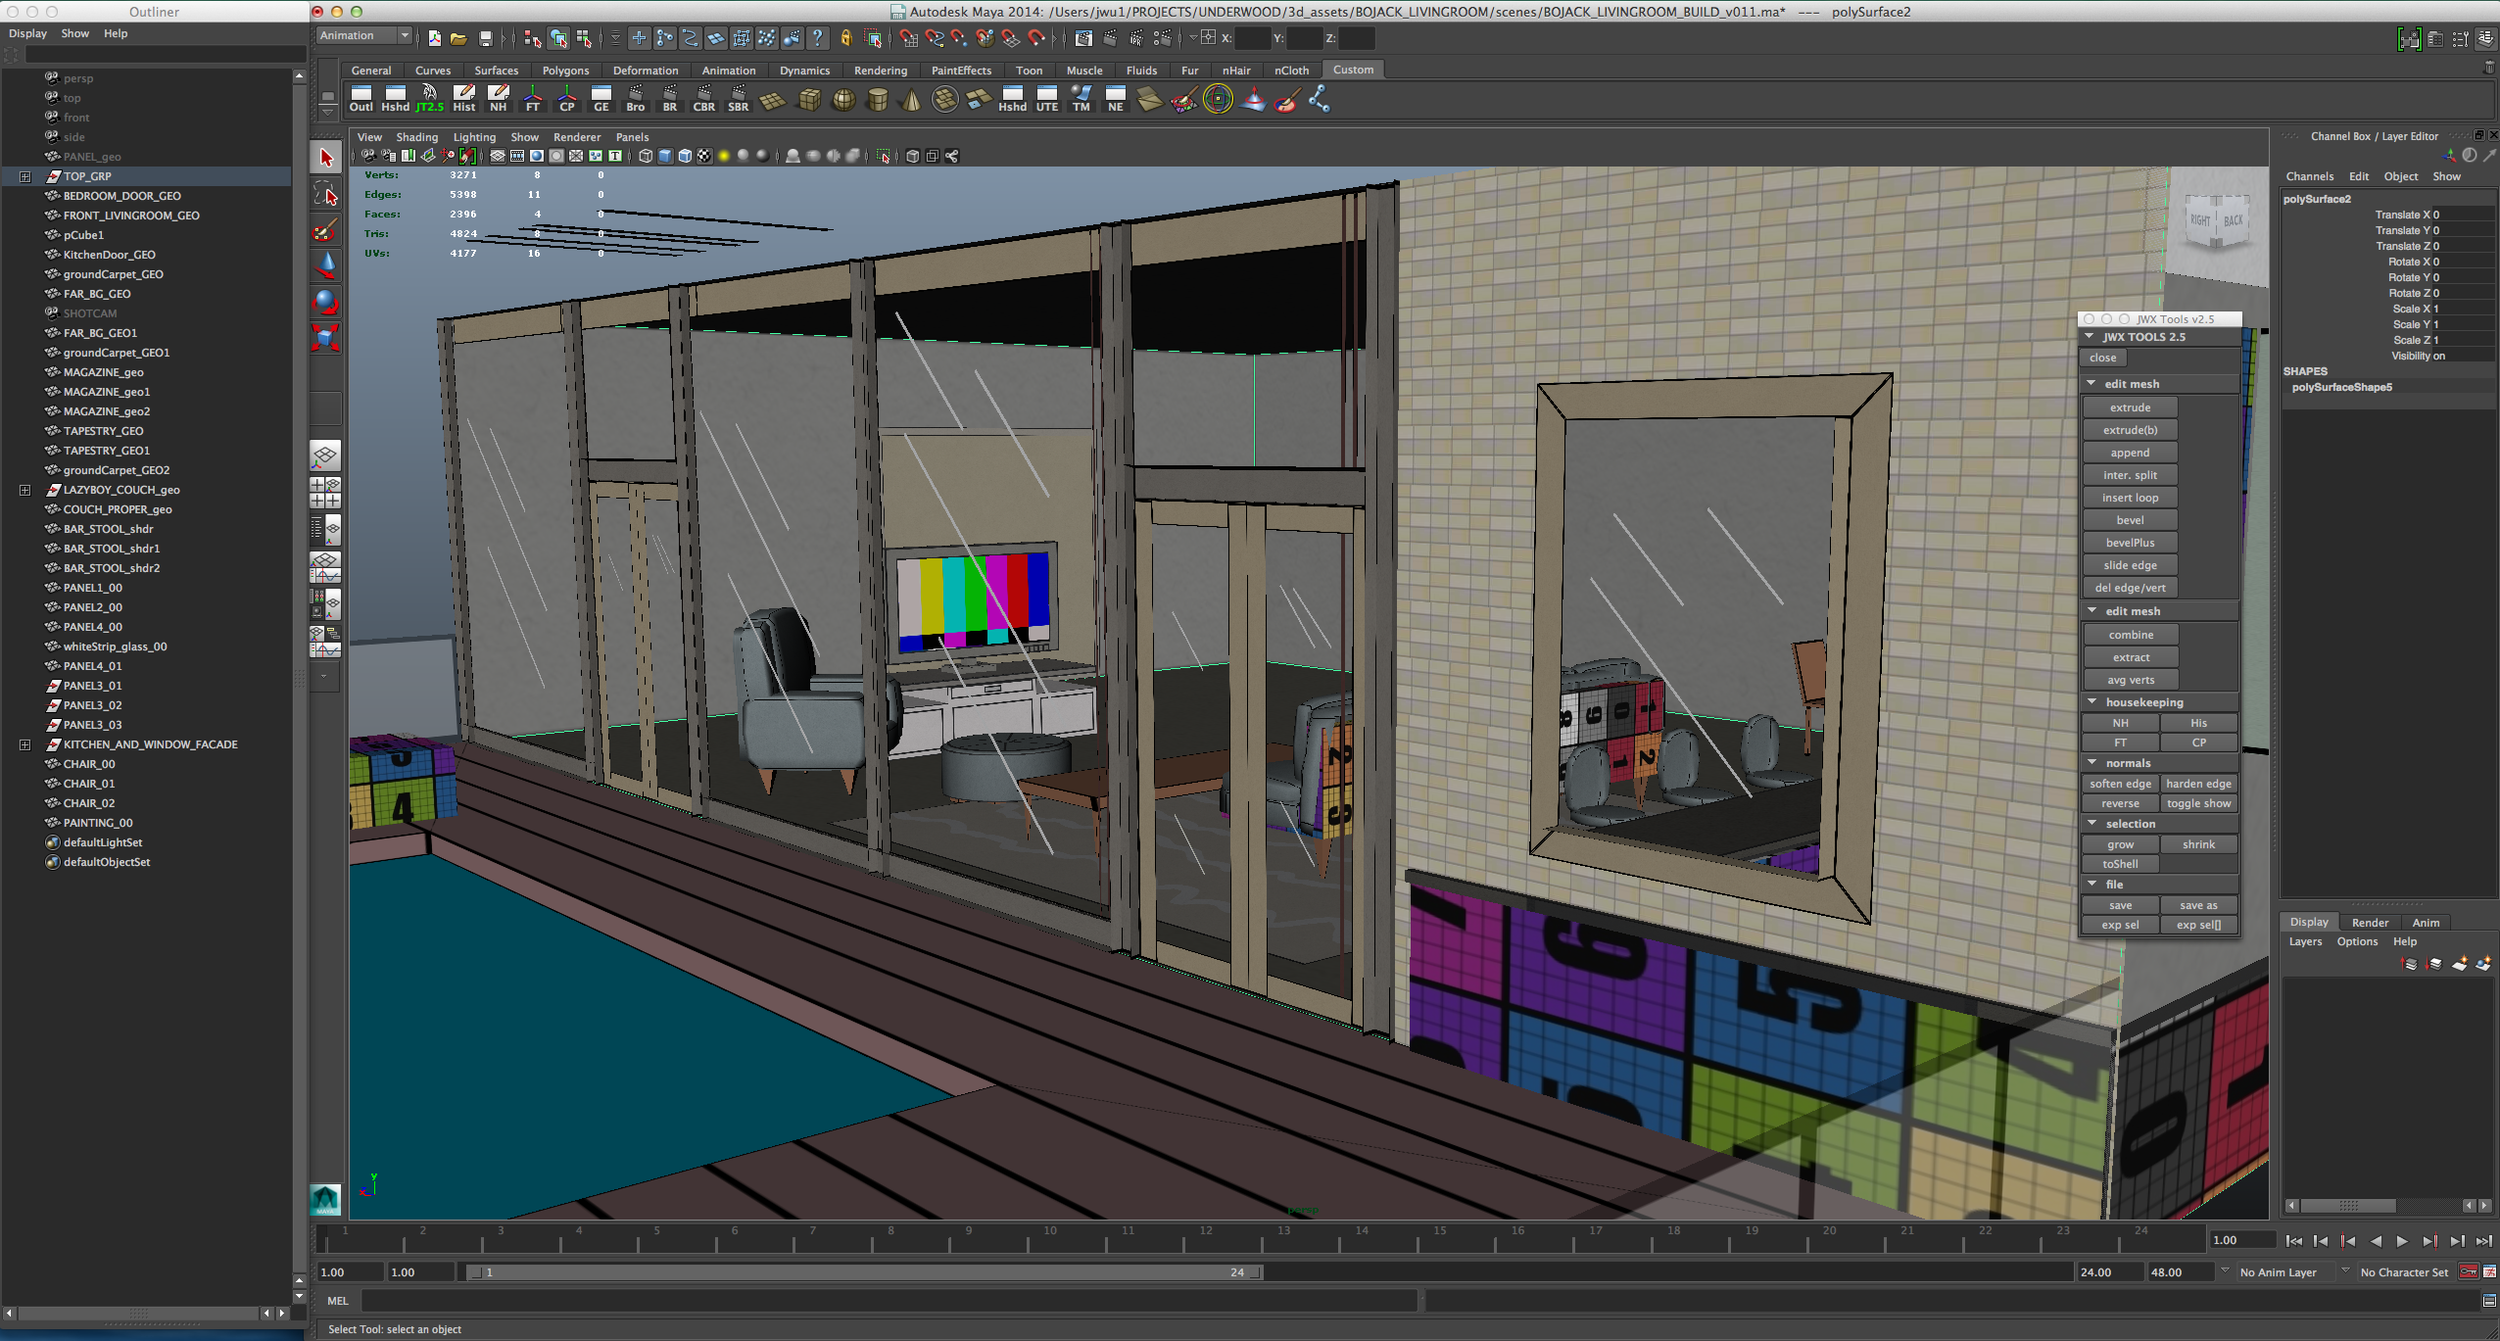Screen dimensions: 2500x1341
Task: Click the NH shelf icon
Action: pyautogui.click(x=498, y=98)
